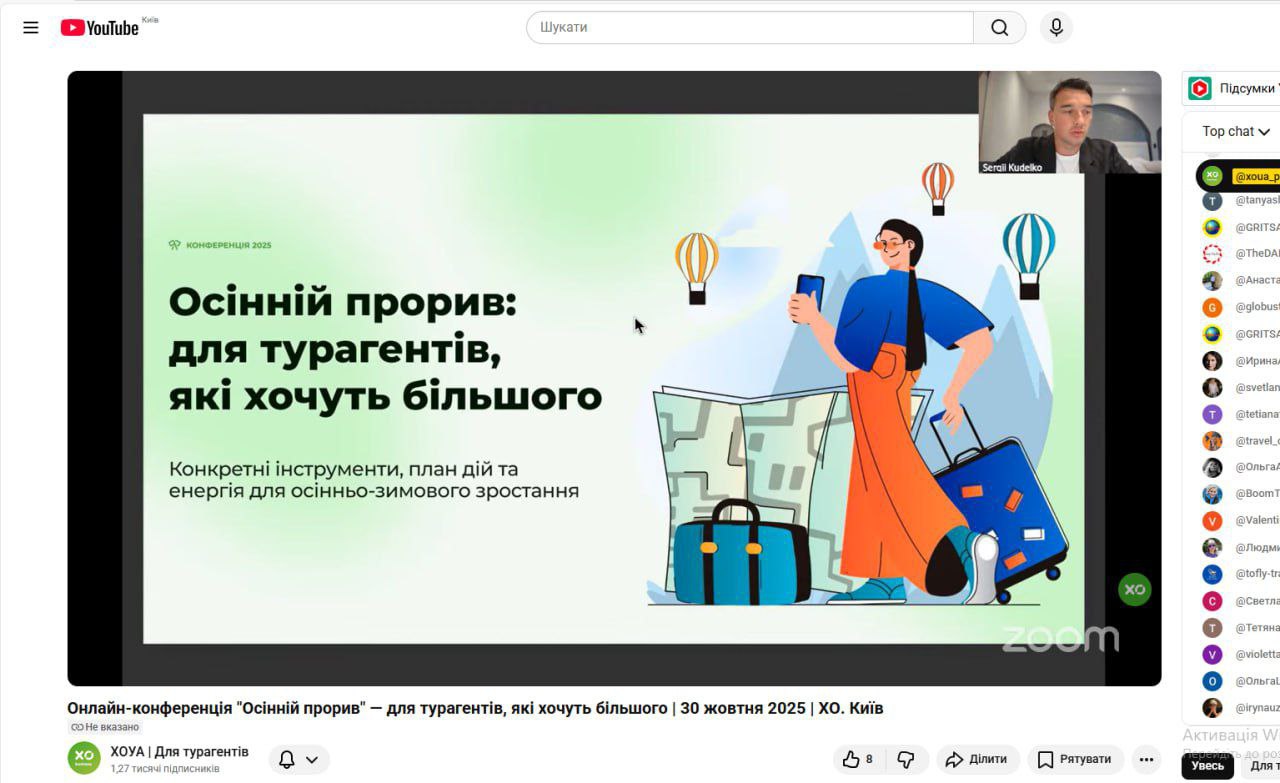Click pinned @xoua chat message
1280x783 pixels.
(1239, 176)
